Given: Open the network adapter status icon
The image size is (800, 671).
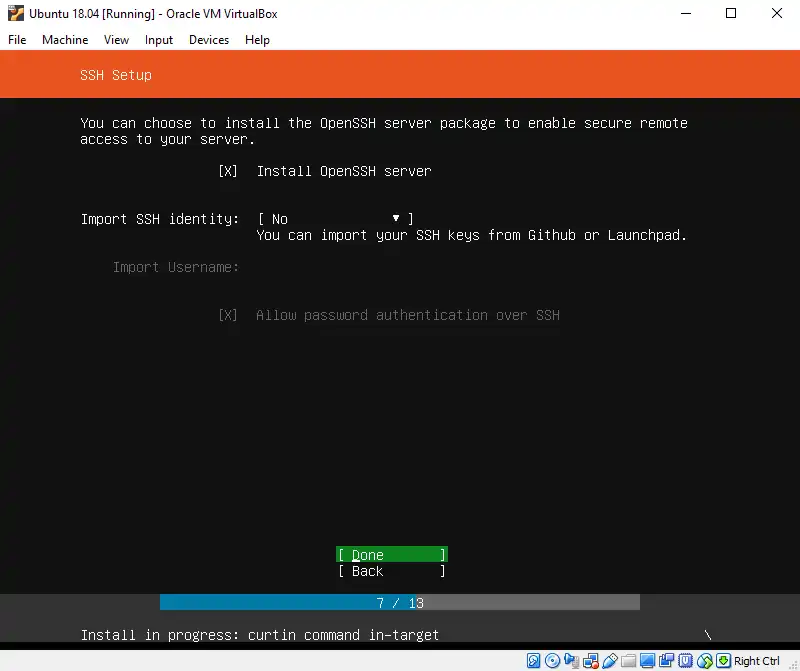Looking at the screenshot, I should (x=590, y=661).
